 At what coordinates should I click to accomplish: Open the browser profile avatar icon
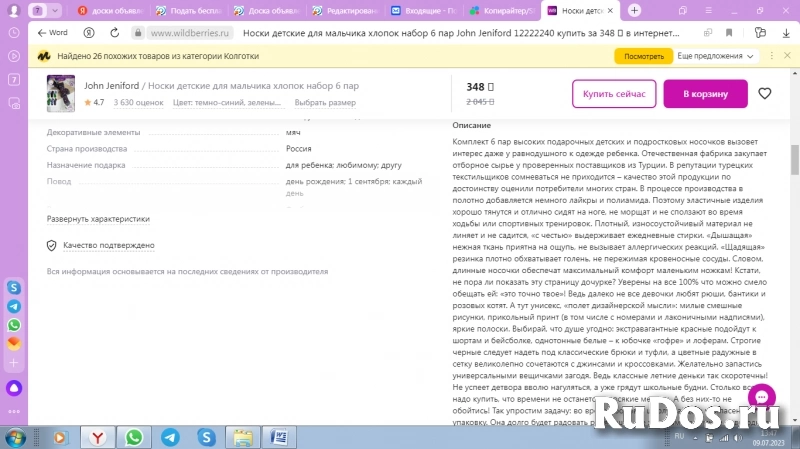[x=14, y=10]
